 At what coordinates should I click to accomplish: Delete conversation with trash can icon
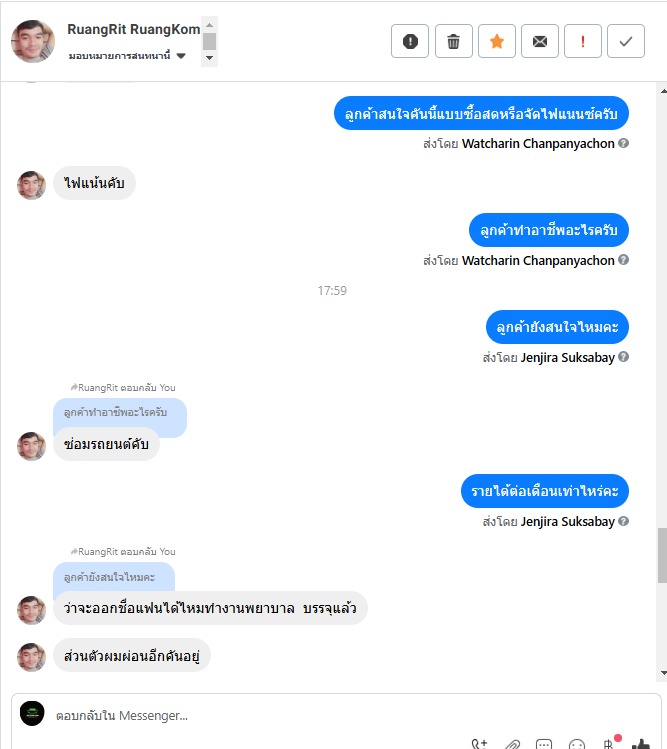[x=453, y=41]
